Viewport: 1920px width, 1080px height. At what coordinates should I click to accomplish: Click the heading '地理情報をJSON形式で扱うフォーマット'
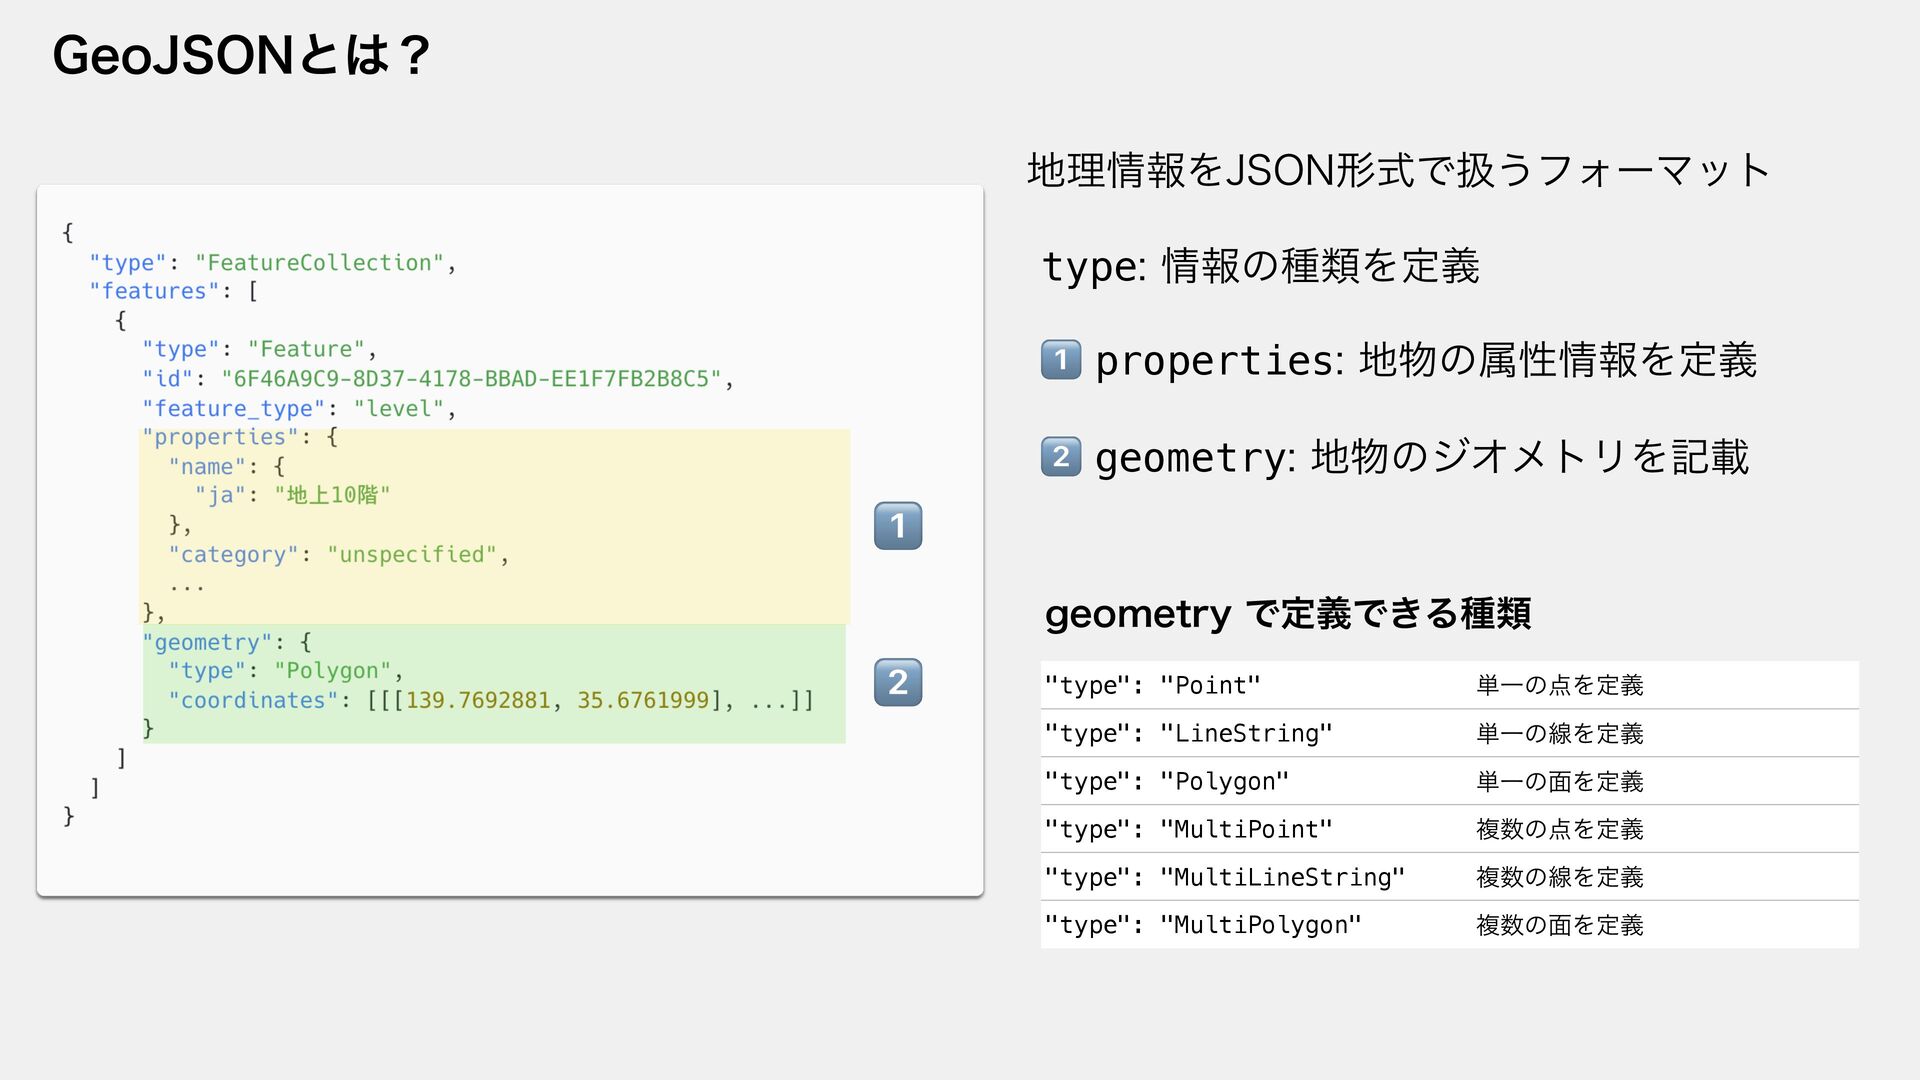pyautogui.click(x=1399, y=170)
